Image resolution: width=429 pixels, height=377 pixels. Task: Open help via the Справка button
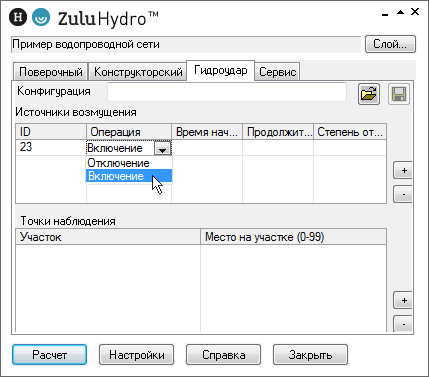click(x=224, y=355)
